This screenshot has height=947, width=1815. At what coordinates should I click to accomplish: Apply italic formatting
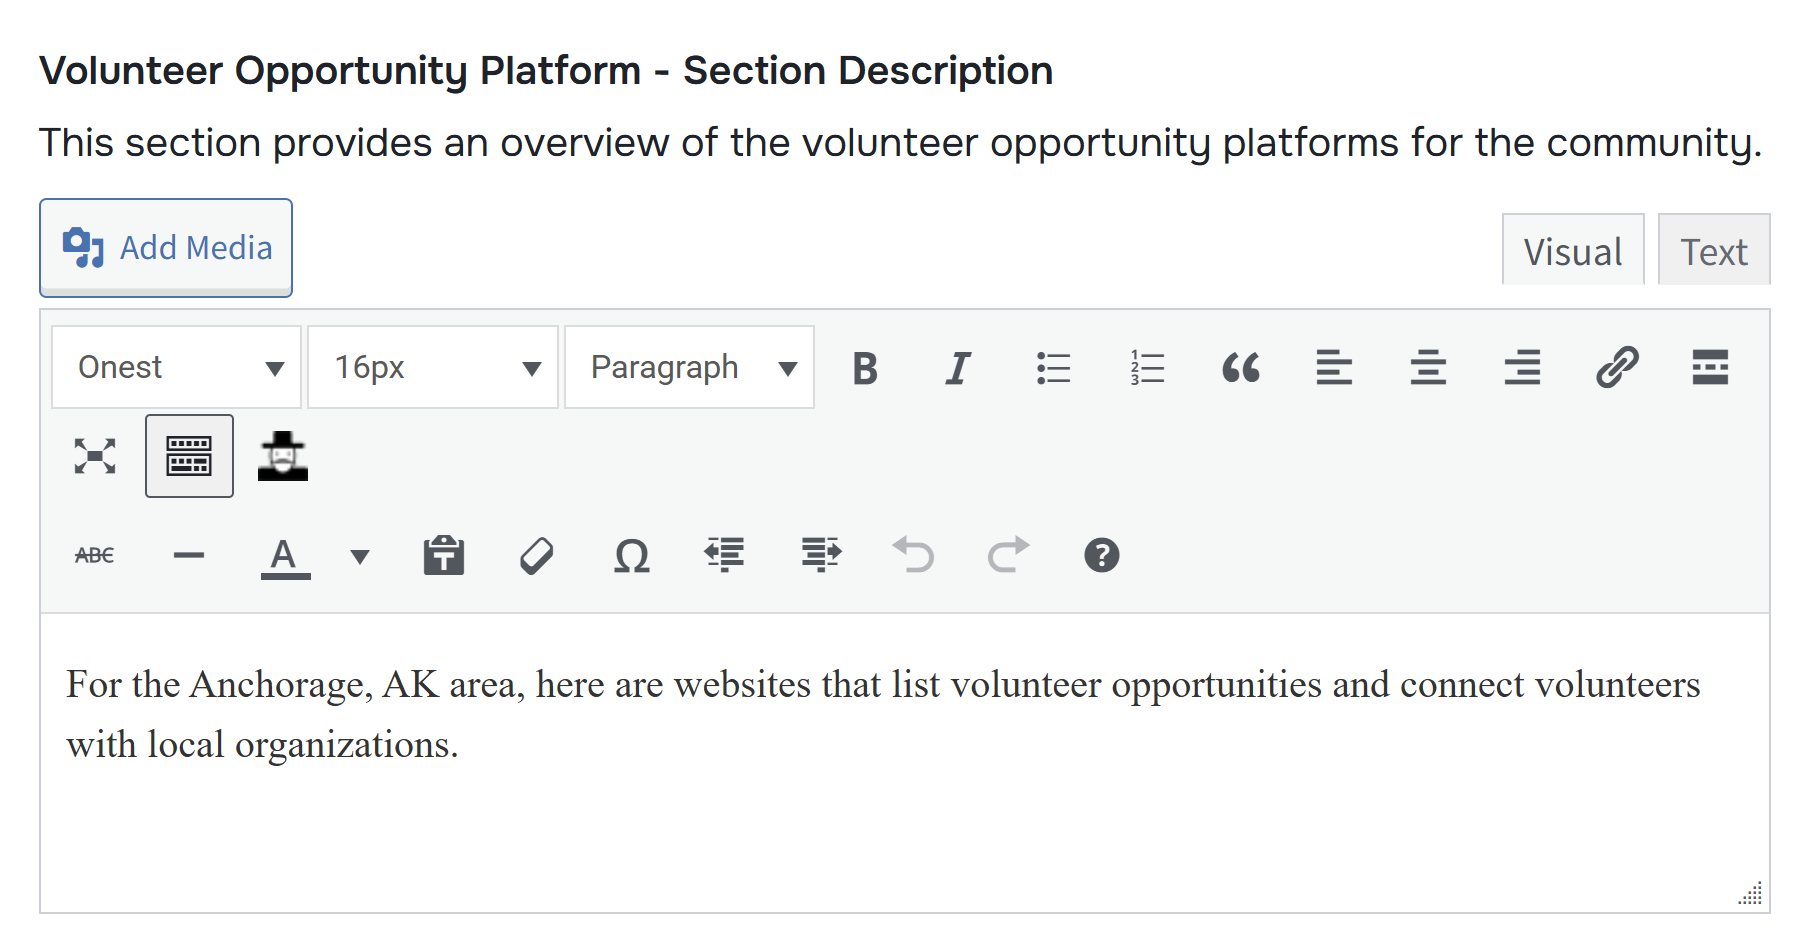[958, 368]
